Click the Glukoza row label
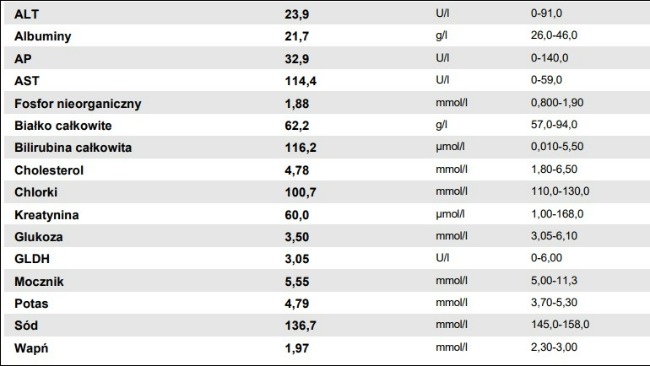 [x=39, y=237]
